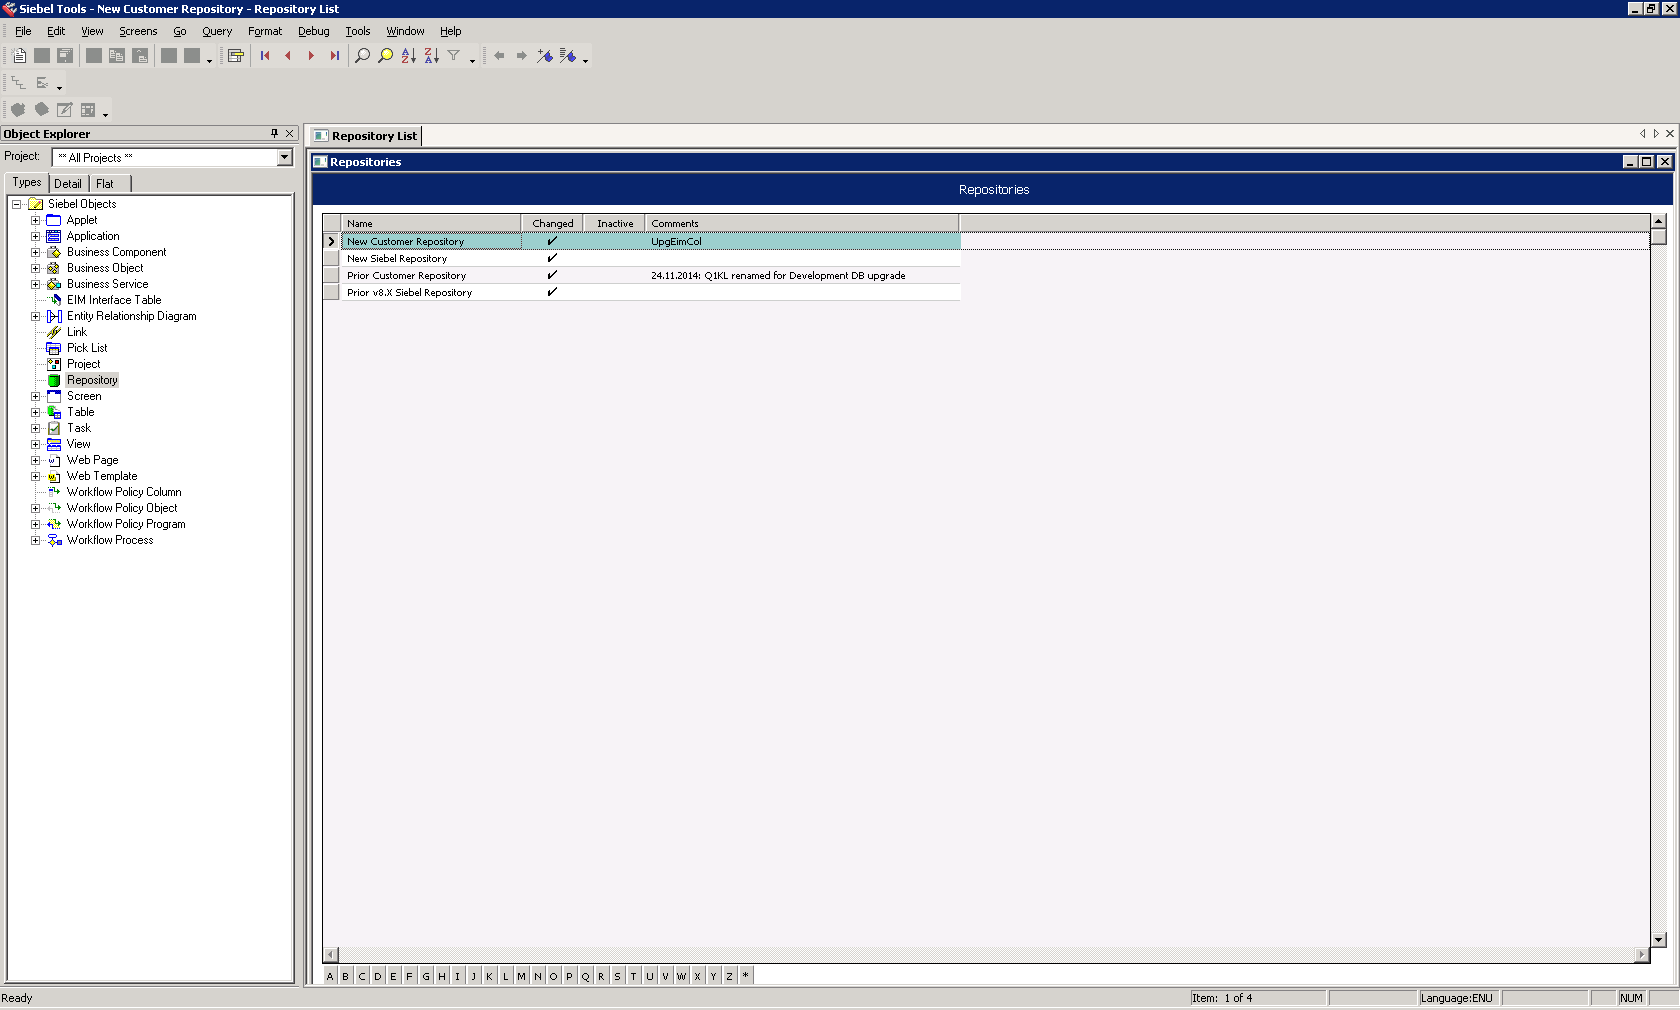Select the Pick List tree item
The image size is (1680, 1010).
(87, 348)
